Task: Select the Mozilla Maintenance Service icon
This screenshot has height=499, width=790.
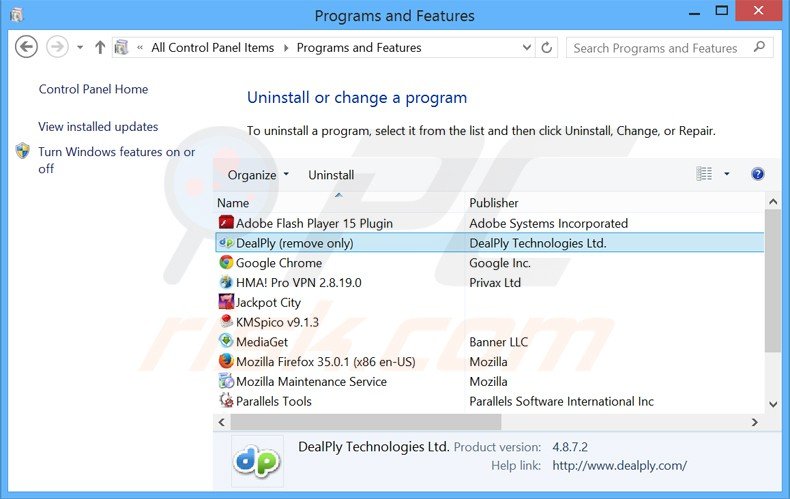Action: tap(226, 381)
